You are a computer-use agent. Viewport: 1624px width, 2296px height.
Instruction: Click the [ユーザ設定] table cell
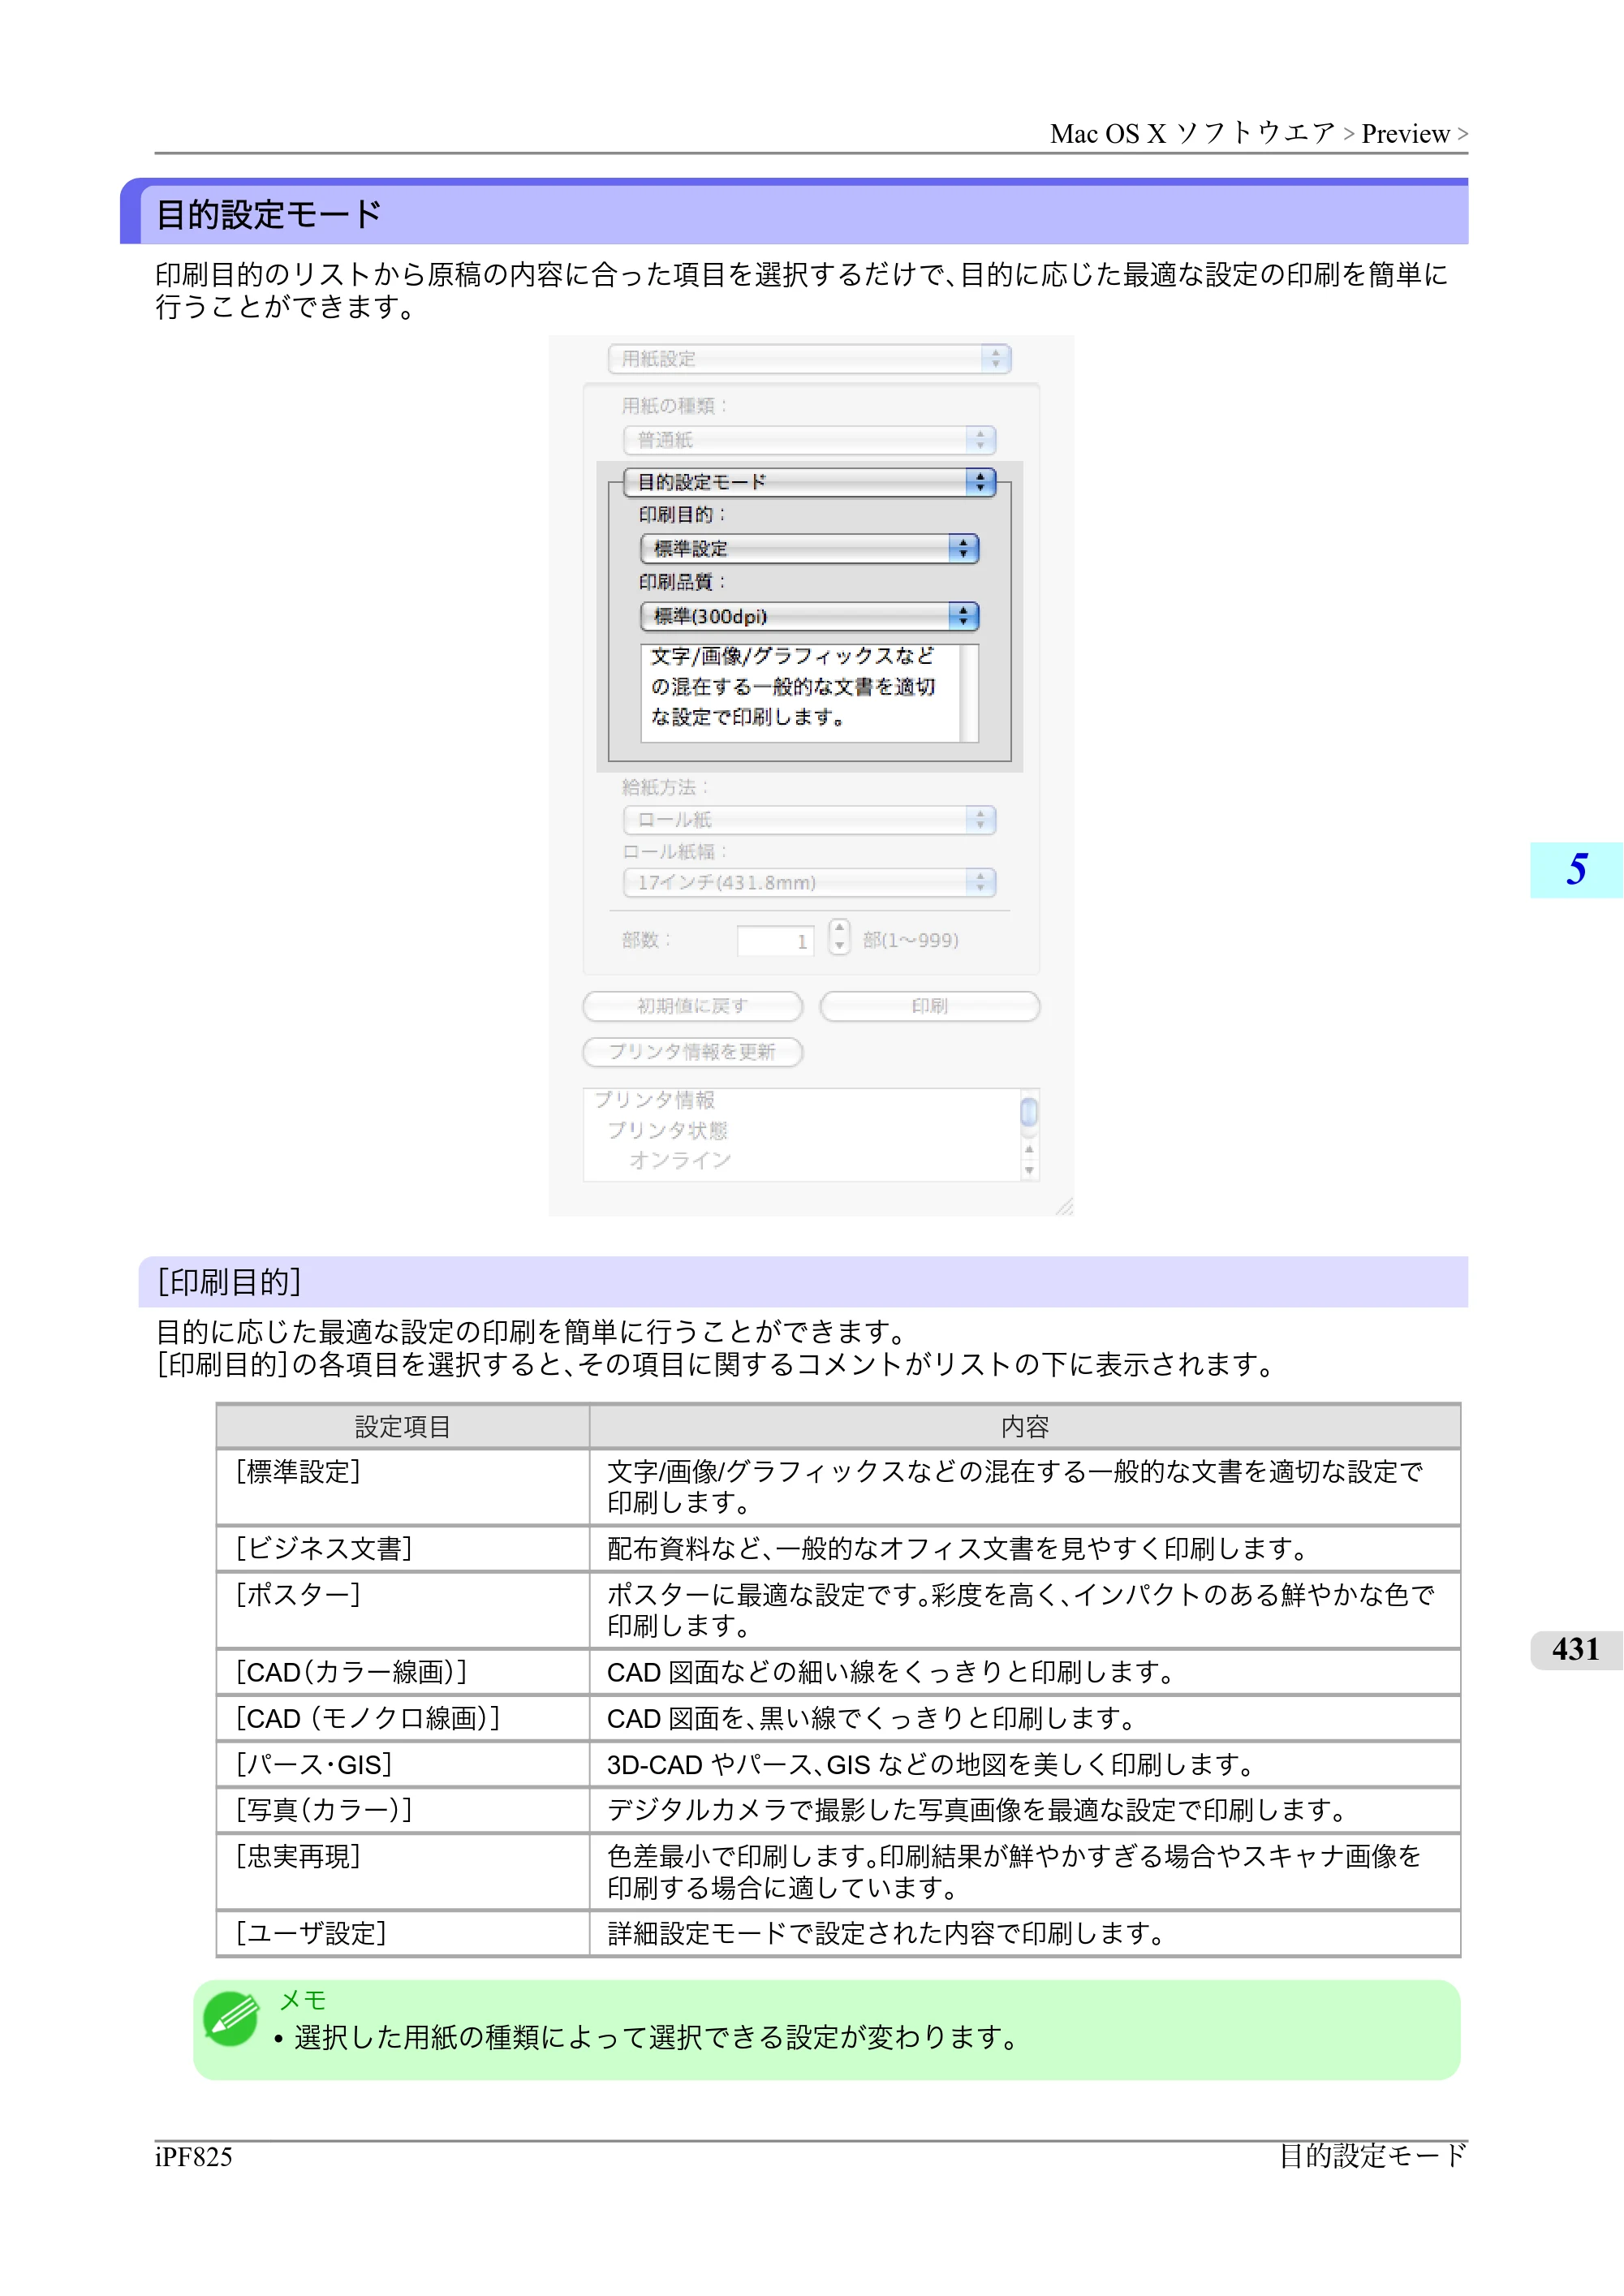[x=403, y=1934]
